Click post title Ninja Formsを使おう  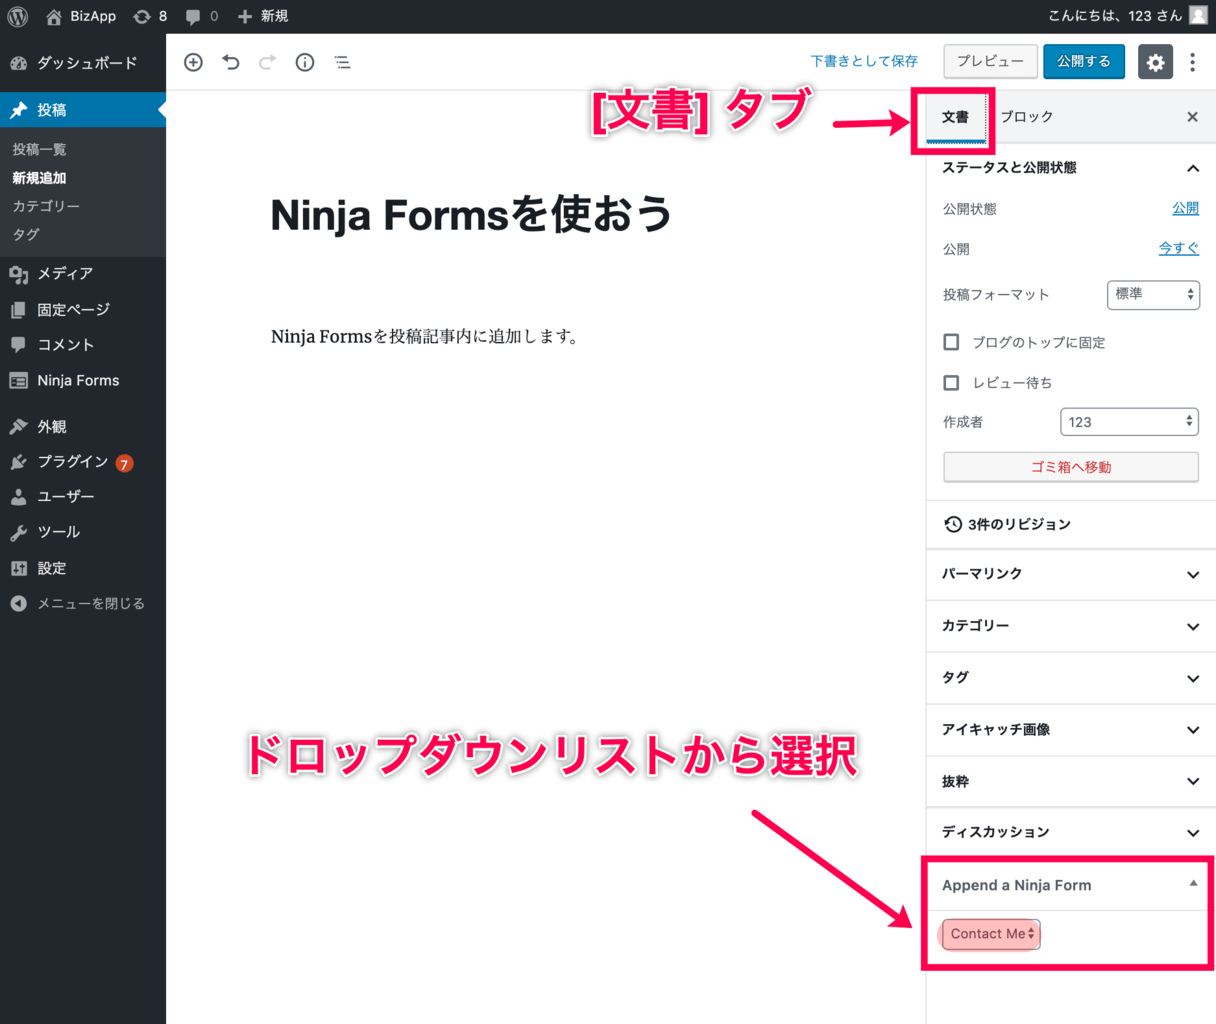[x=471, y=214]
